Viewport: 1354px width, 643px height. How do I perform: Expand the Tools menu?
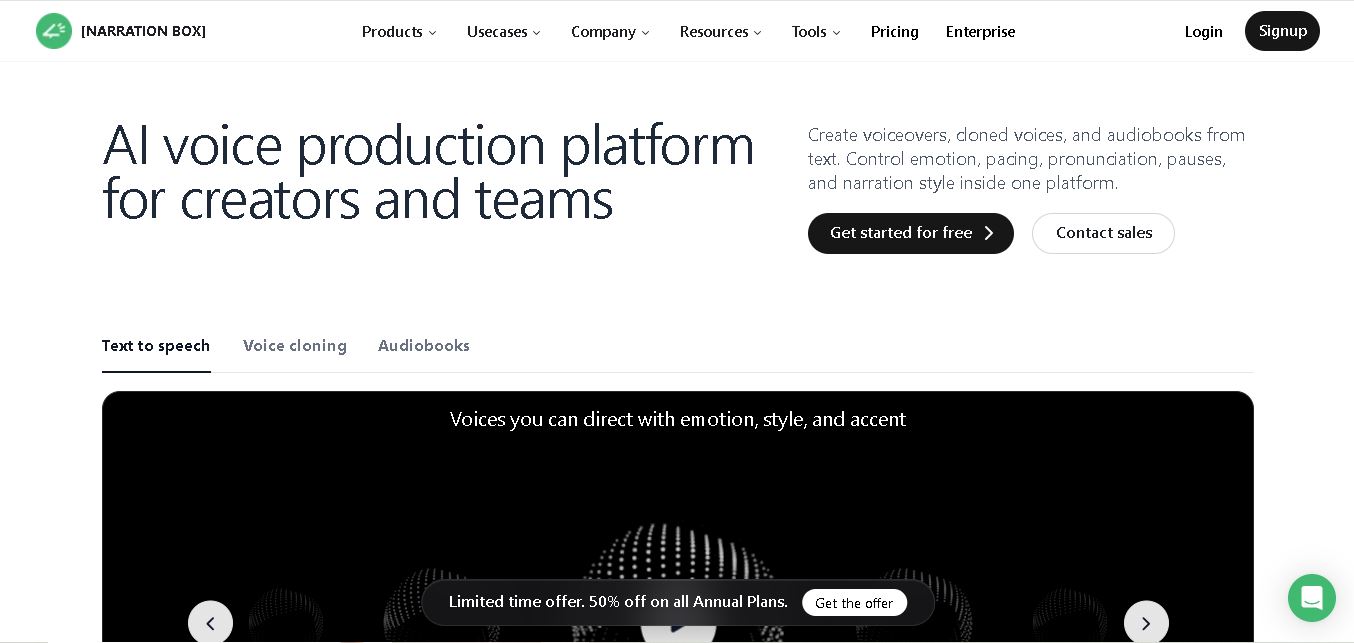[x=816, y=32]
